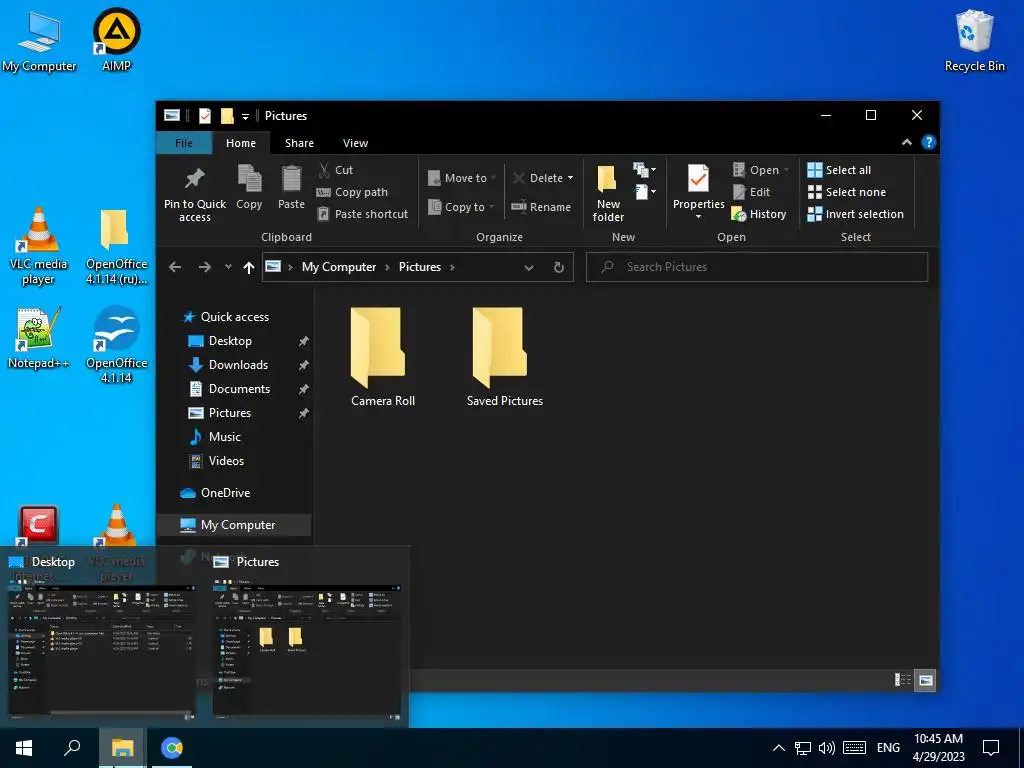Click Pictures in address path
The image size is (1024, 768).
coord(420,267)
